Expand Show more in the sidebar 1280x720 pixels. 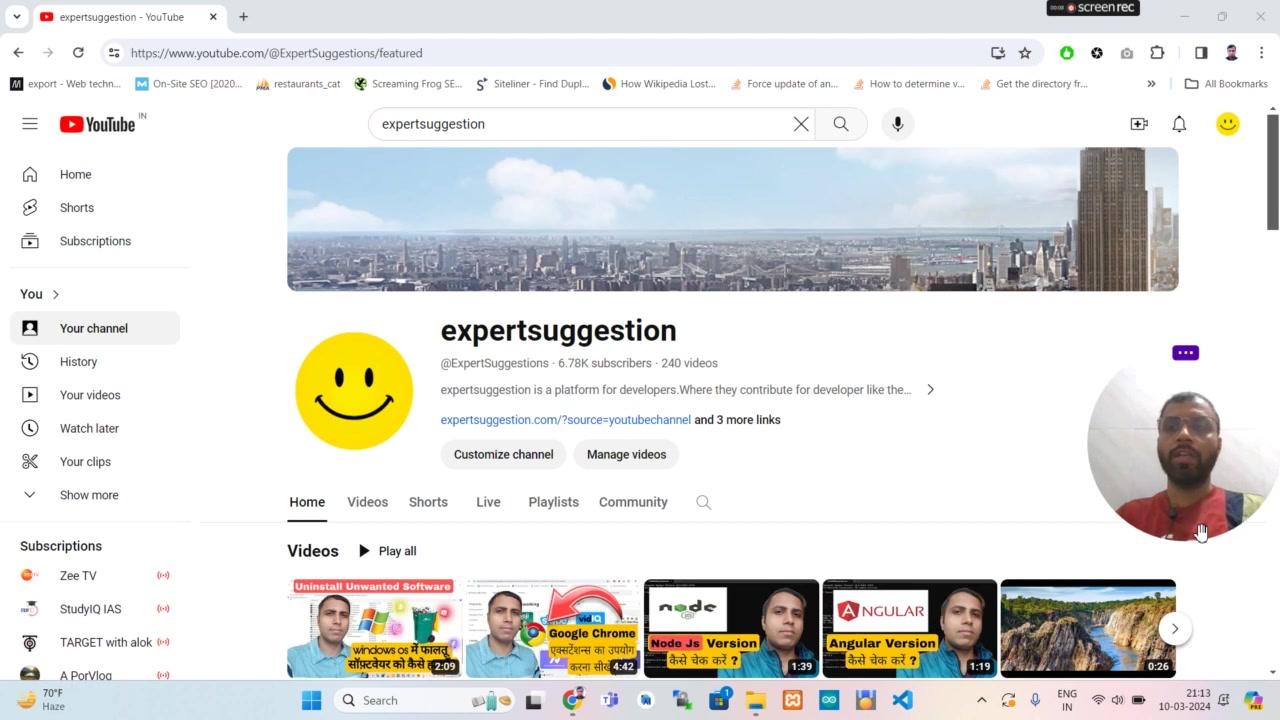(x=95, y=495)
